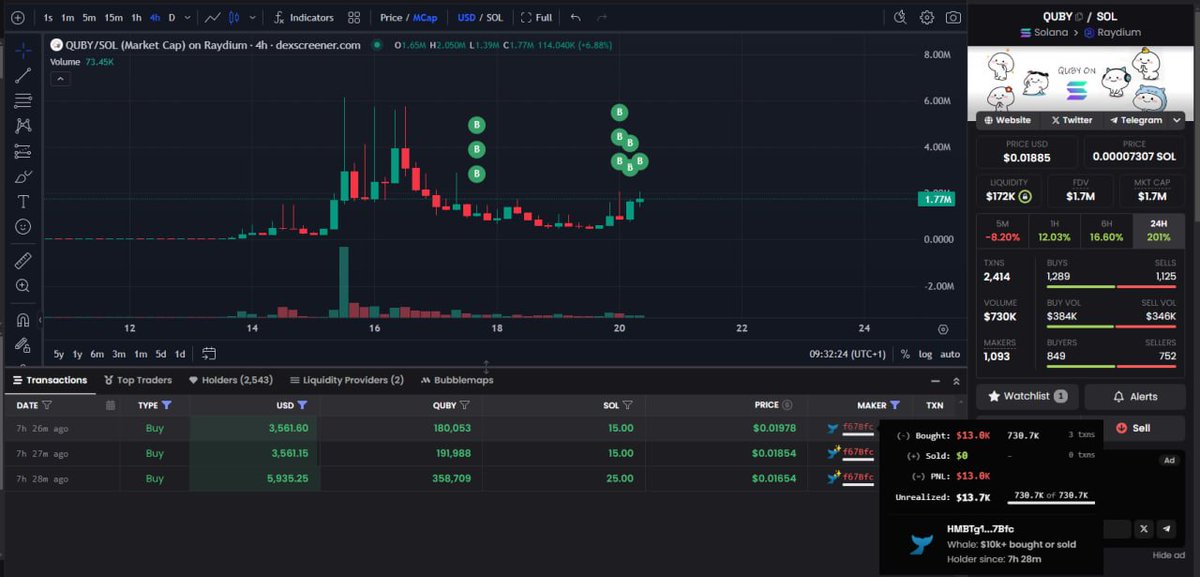
Task: Open the token Twitter link
Action: point(1071,120)
